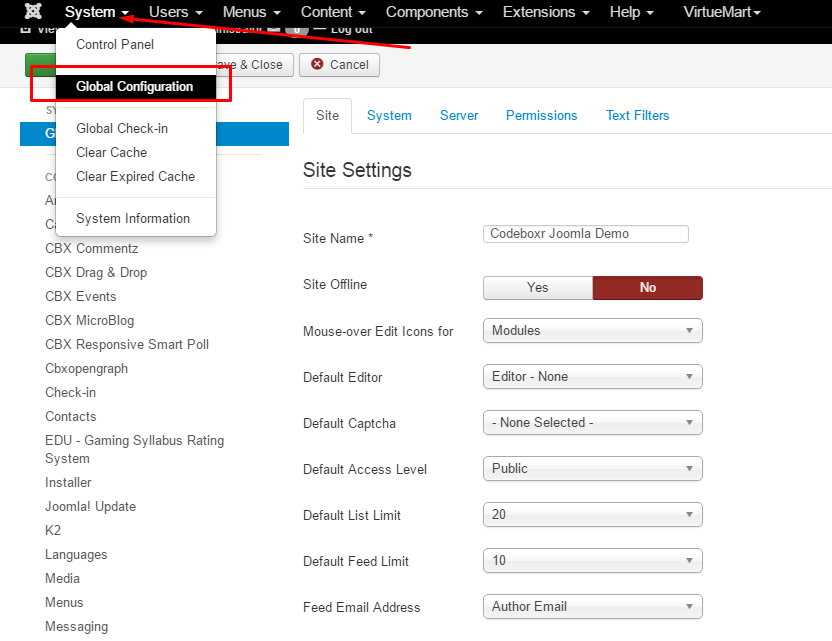Go to Messaging in sidebar
832x641 pixels.
click(x=76, y=627)
